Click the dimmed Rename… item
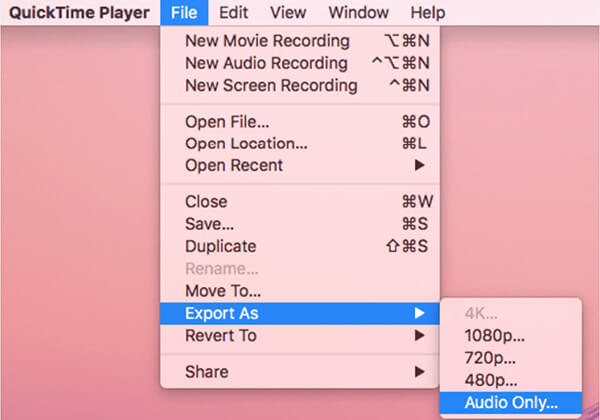This screenshot has width=600, height=420. (300, 269)
